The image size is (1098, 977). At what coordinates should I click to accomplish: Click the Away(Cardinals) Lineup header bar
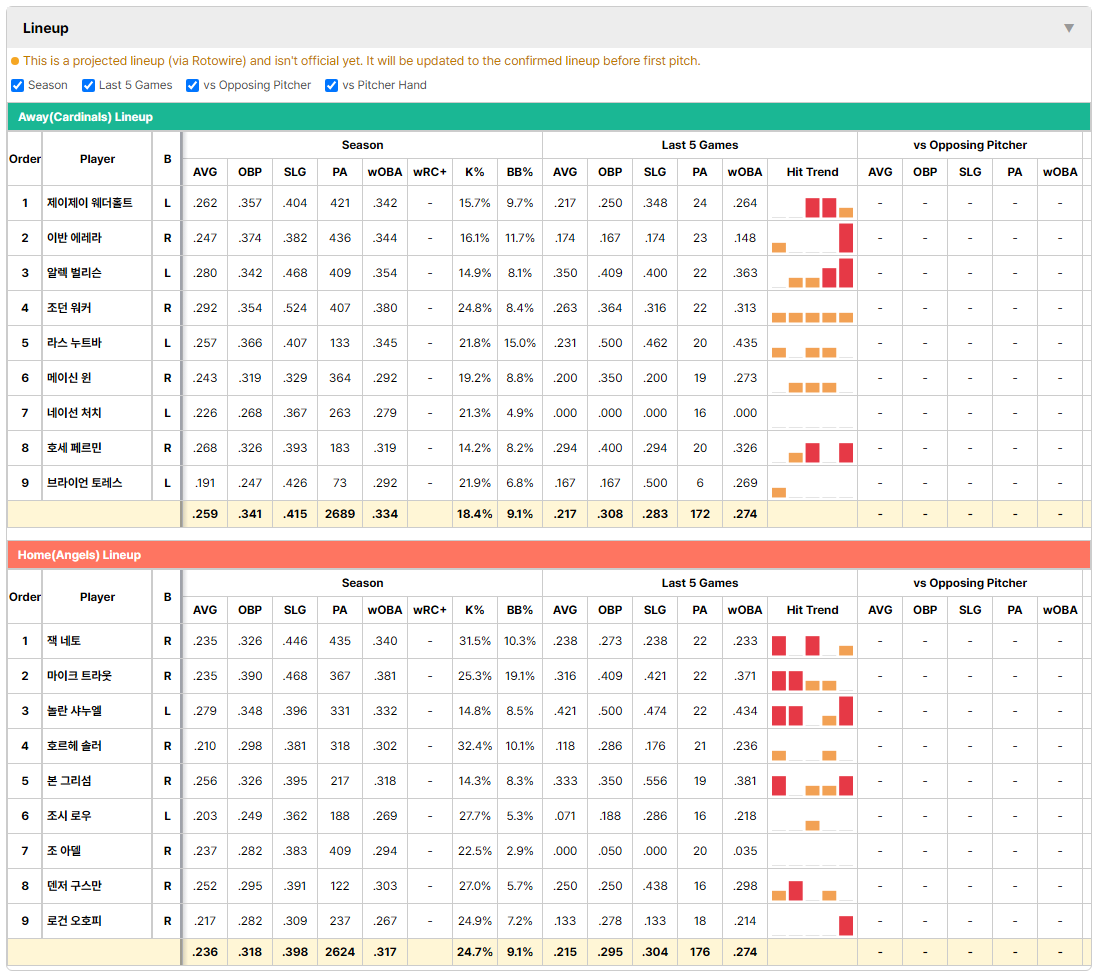click(549, 117)
